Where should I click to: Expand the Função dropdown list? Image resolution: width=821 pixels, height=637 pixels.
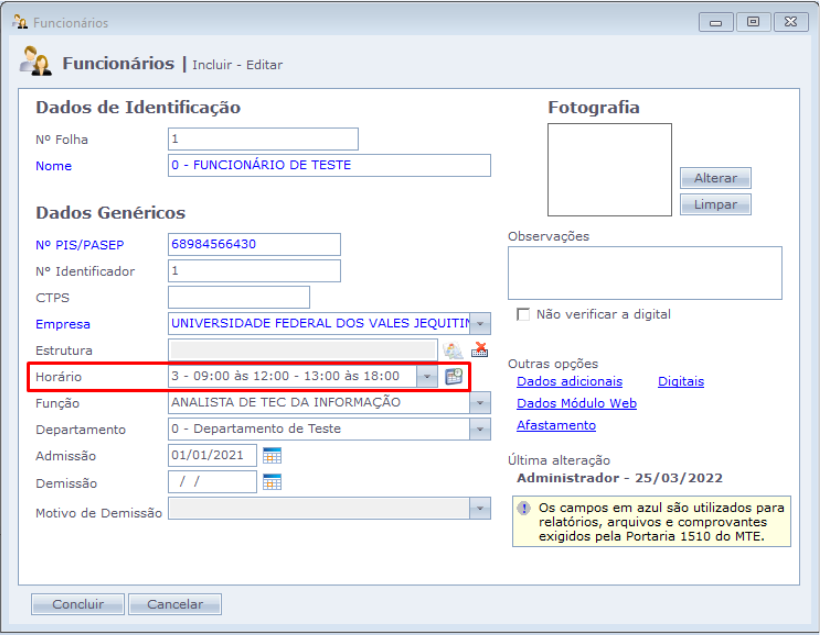click(x=482, y=403)
